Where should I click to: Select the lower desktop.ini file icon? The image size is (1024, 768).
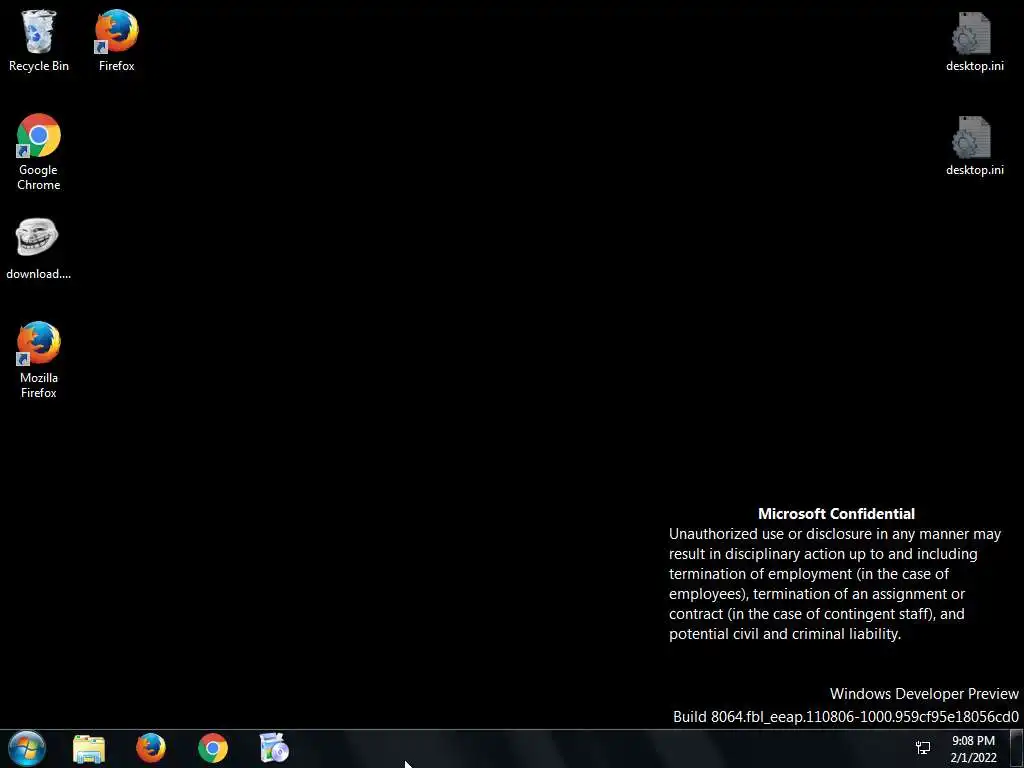coord(974,145)
